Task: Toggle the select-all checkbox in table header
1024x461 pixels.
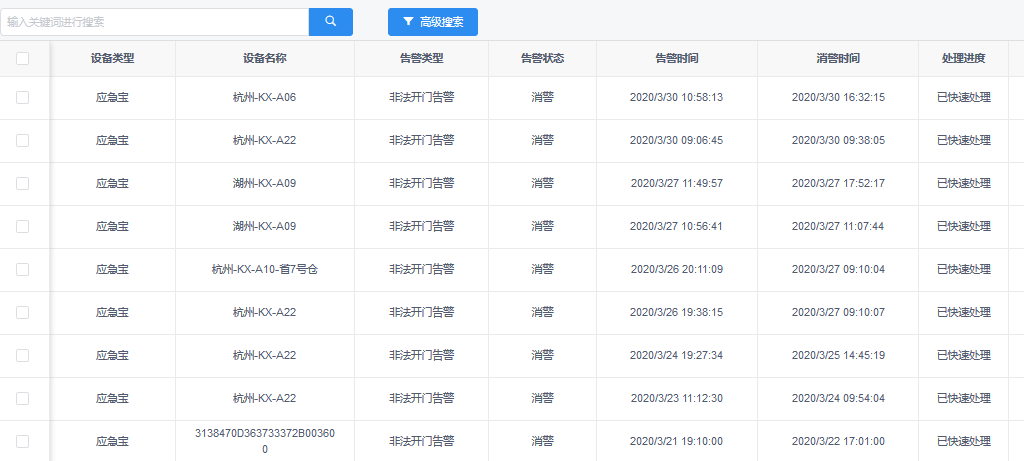Action: (23, 59)
